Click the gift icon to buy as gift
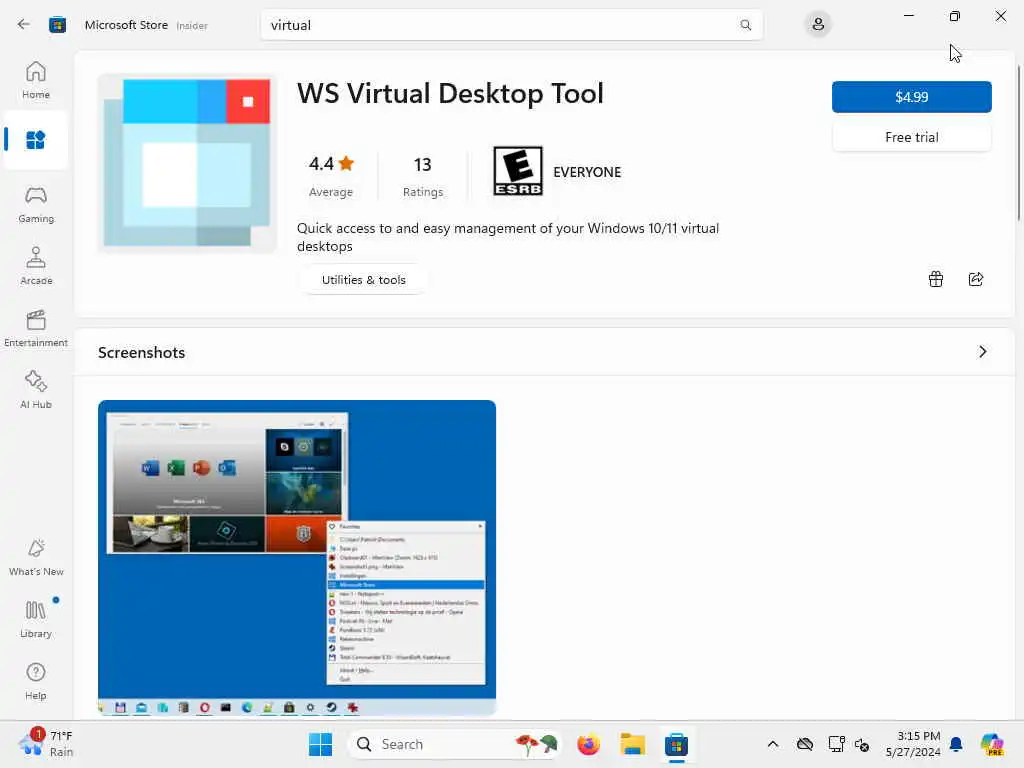The width and height of the screenshot is (1024, 768). pyautogui.click(x=936, y=280)
